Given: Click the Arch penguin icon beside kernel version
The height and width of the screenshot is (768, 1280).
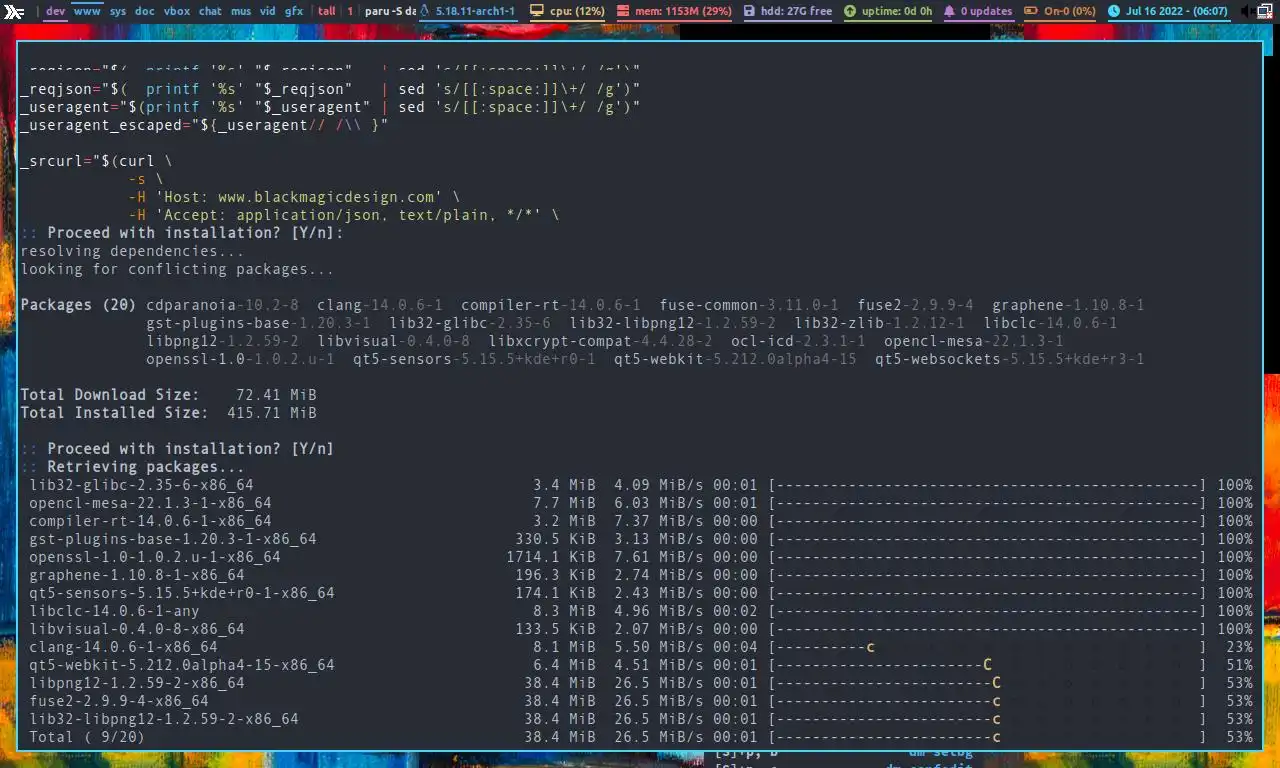Looking at the screenshot, I should 425,11.
